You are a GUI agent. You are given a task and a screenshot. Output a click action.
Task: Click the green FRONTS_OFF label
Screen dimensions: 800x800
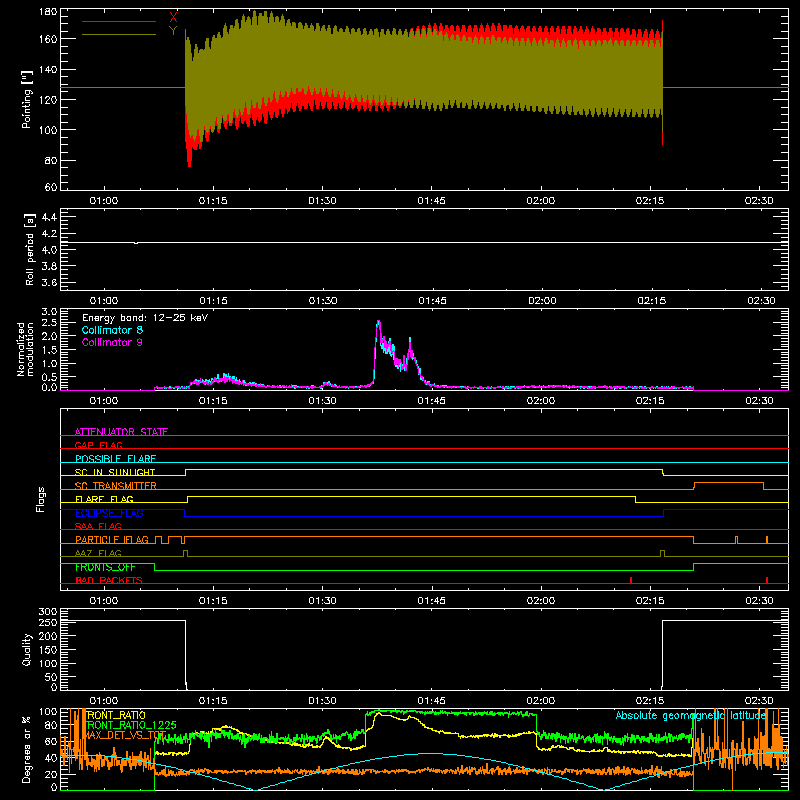(x=105, y=567)
